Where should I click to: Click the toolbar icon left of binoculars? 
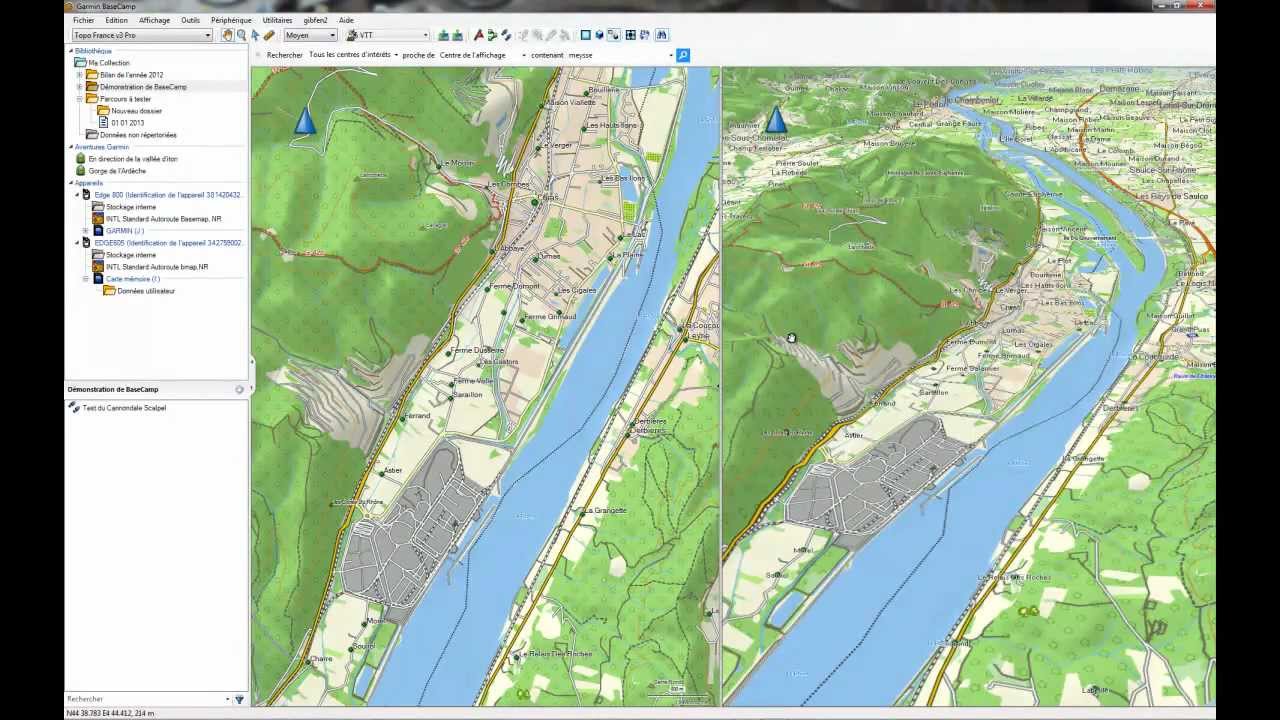point(645,35)
